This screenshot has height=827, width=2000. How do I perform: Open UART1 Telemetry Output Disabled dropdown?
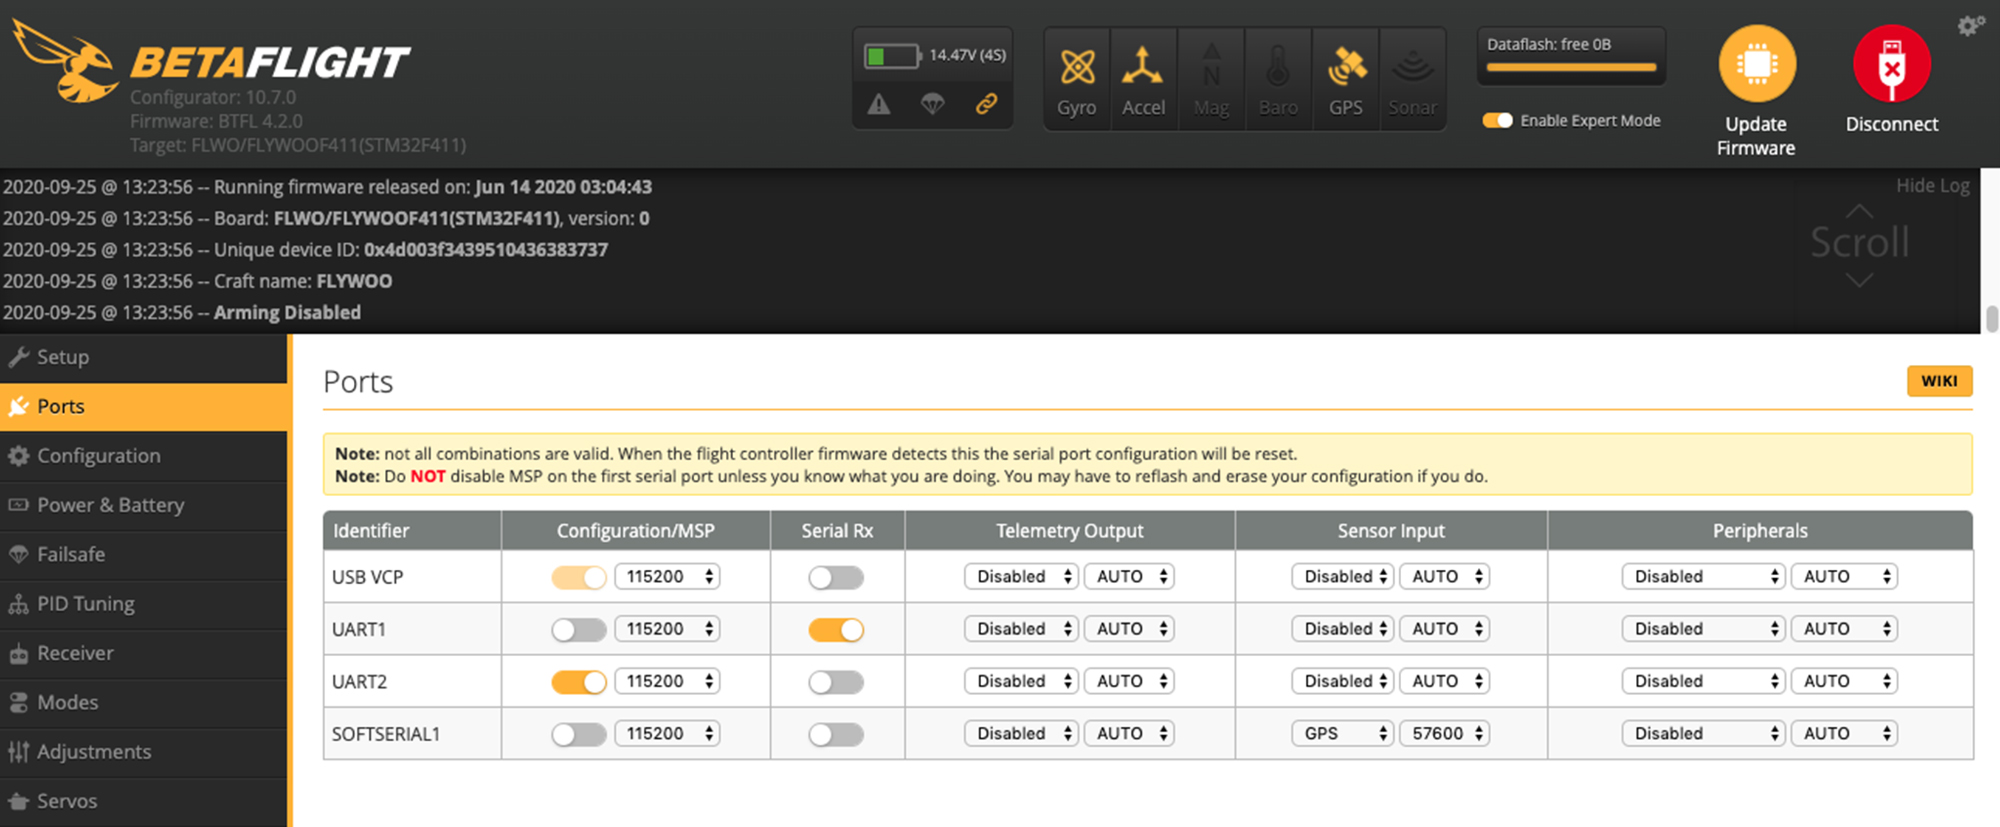[1021, 628]
